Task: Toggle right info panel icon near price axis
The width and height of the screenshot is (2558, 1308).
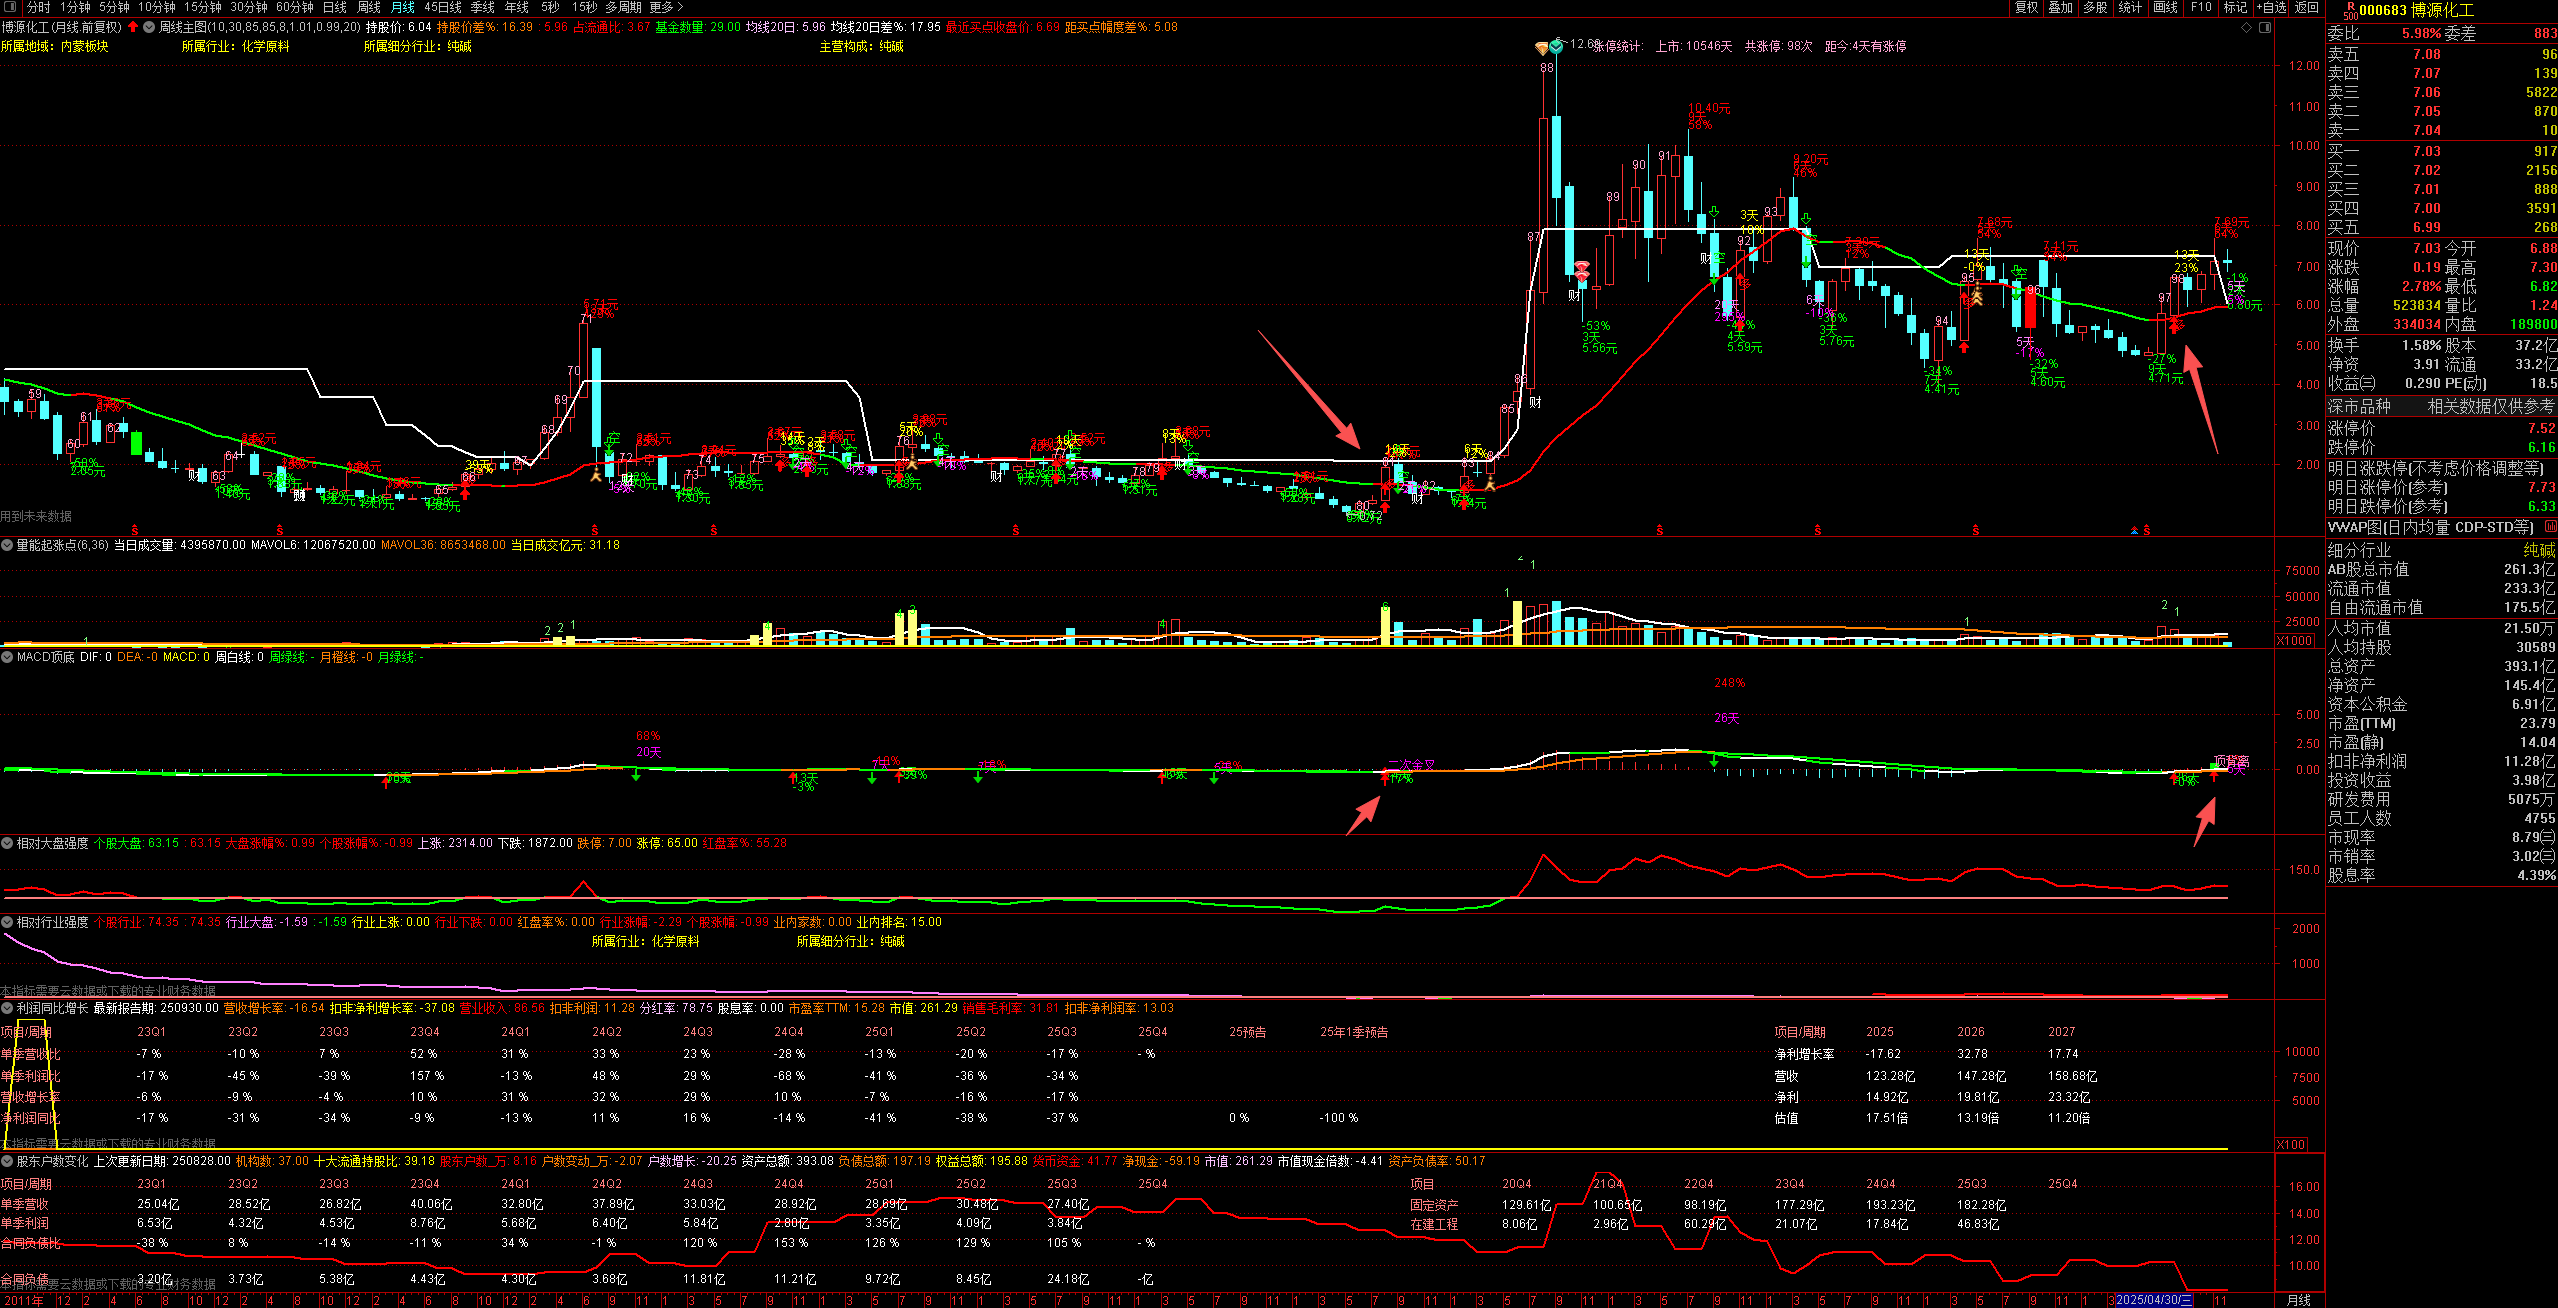Action: click(x=2265, y=28)
